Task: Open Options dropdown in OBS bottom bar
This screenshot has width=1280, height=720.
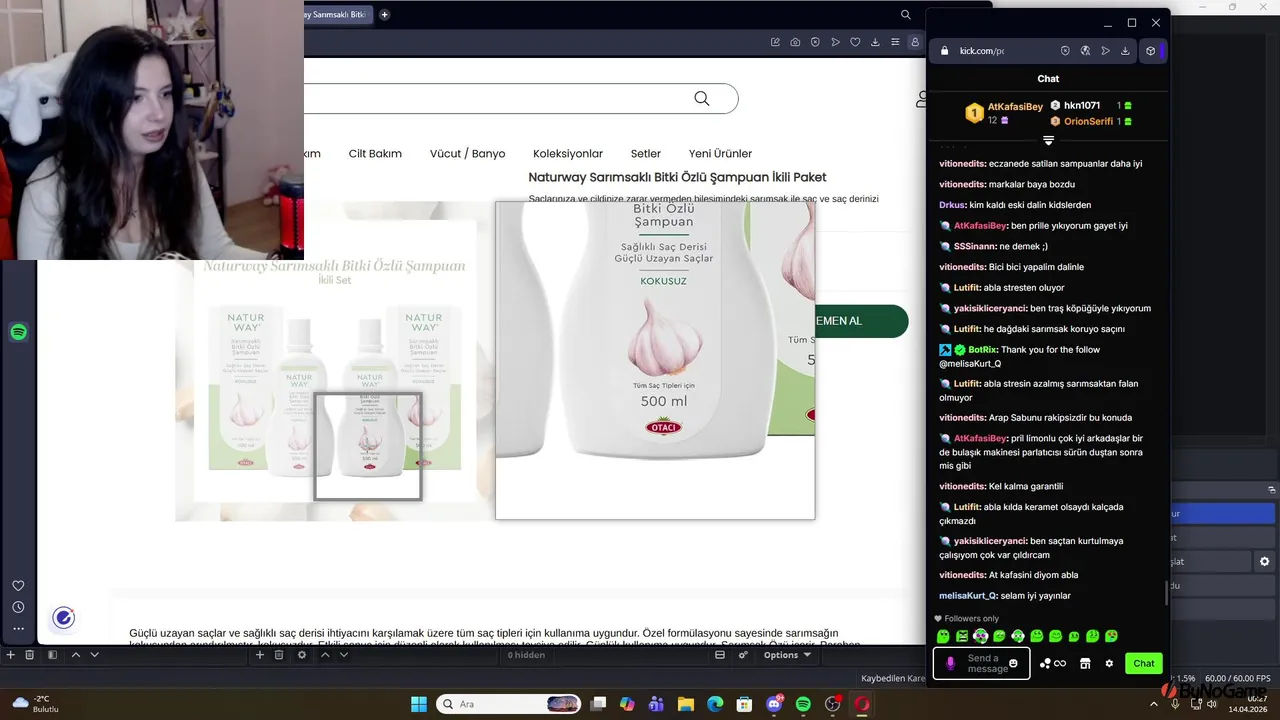Action: (787, 655)
